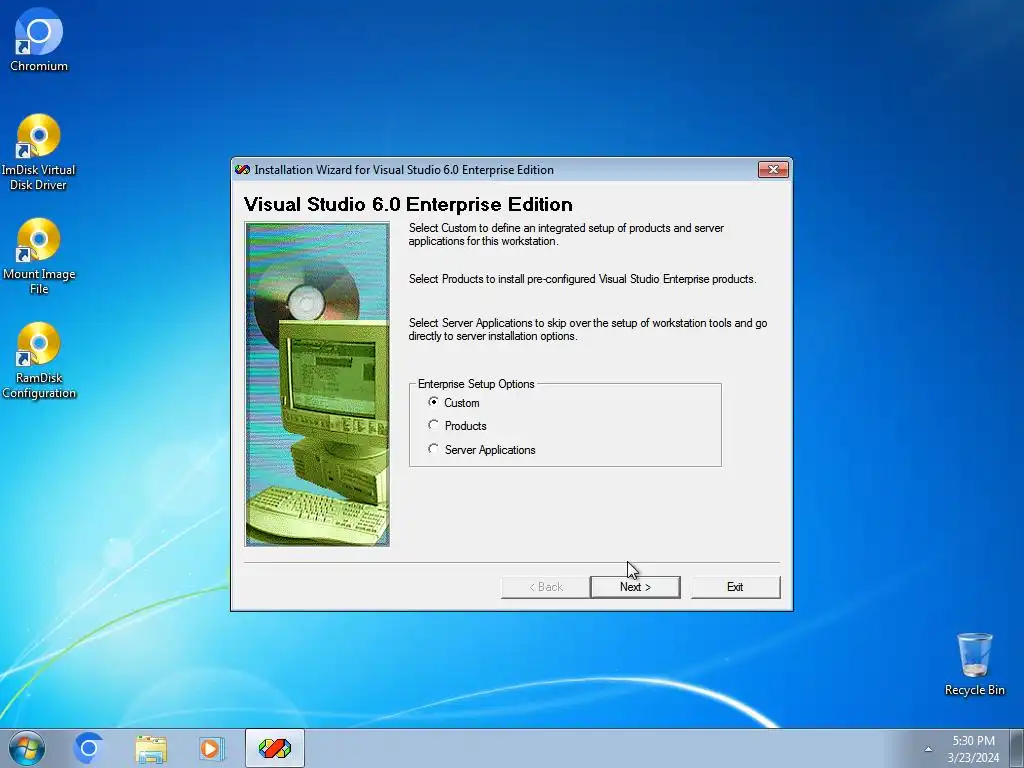1024x768 pixels.
Task: Click the 'Select Custom to define' paragraph
Action: 566,234
